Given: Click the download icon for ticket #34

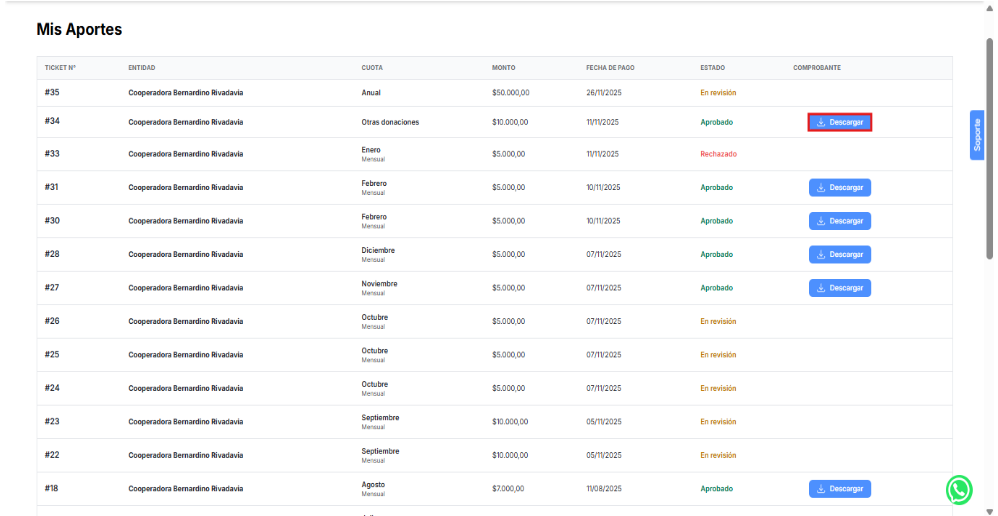Looking at the screenshot, I should coord(821,122).
